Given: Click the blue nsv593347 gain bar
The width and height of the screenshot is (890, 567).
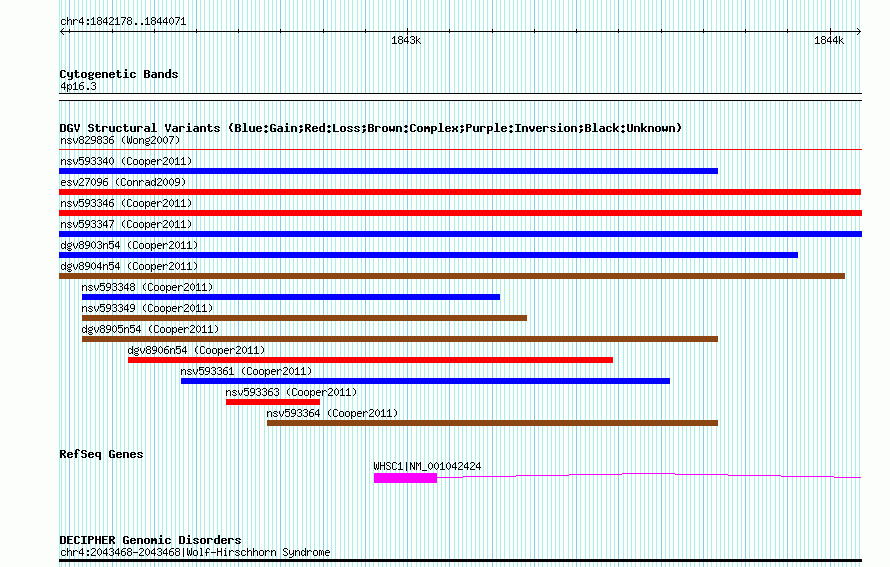Looking at the screenshot, I should [x=460, y=234].
